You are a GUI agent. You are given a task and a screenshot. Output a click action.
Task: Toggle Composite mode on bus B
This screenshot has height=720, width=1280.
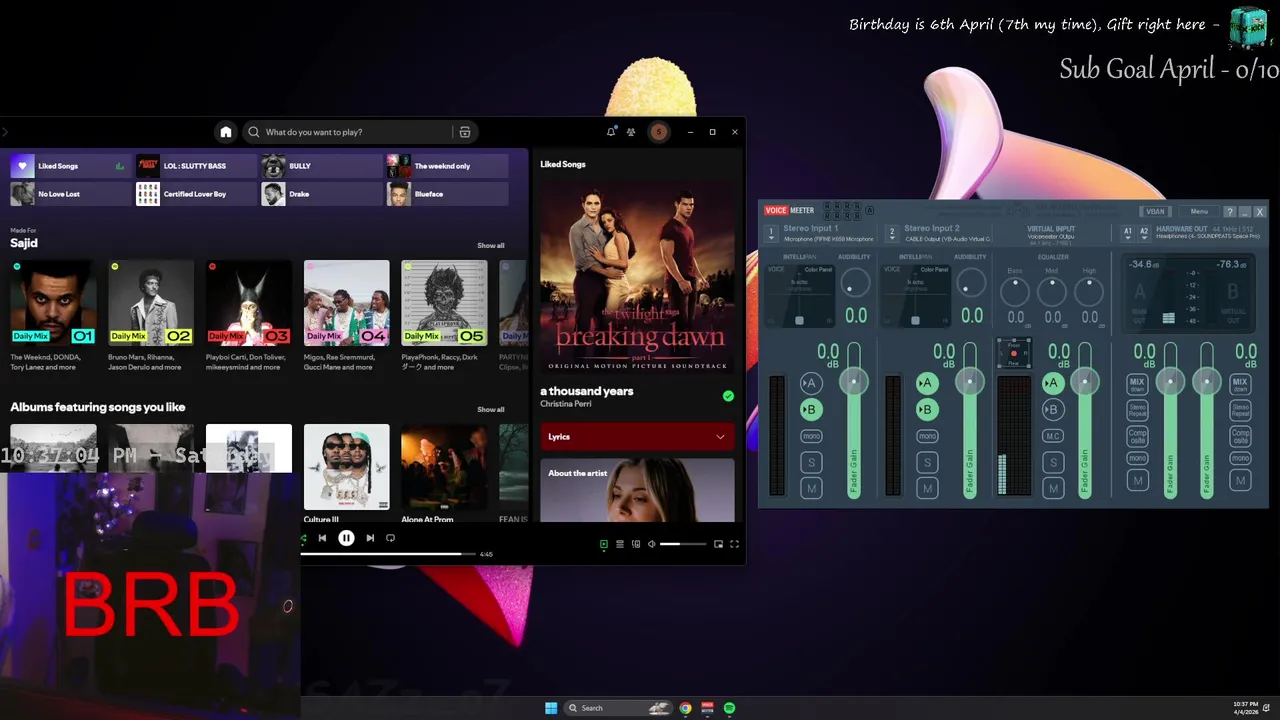[1240, 436]
